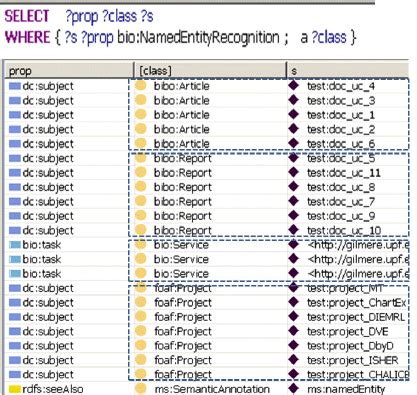Select the test:doc_uc_5 cell
Screen dimensions: 417x395
click(x=341, y=158)
